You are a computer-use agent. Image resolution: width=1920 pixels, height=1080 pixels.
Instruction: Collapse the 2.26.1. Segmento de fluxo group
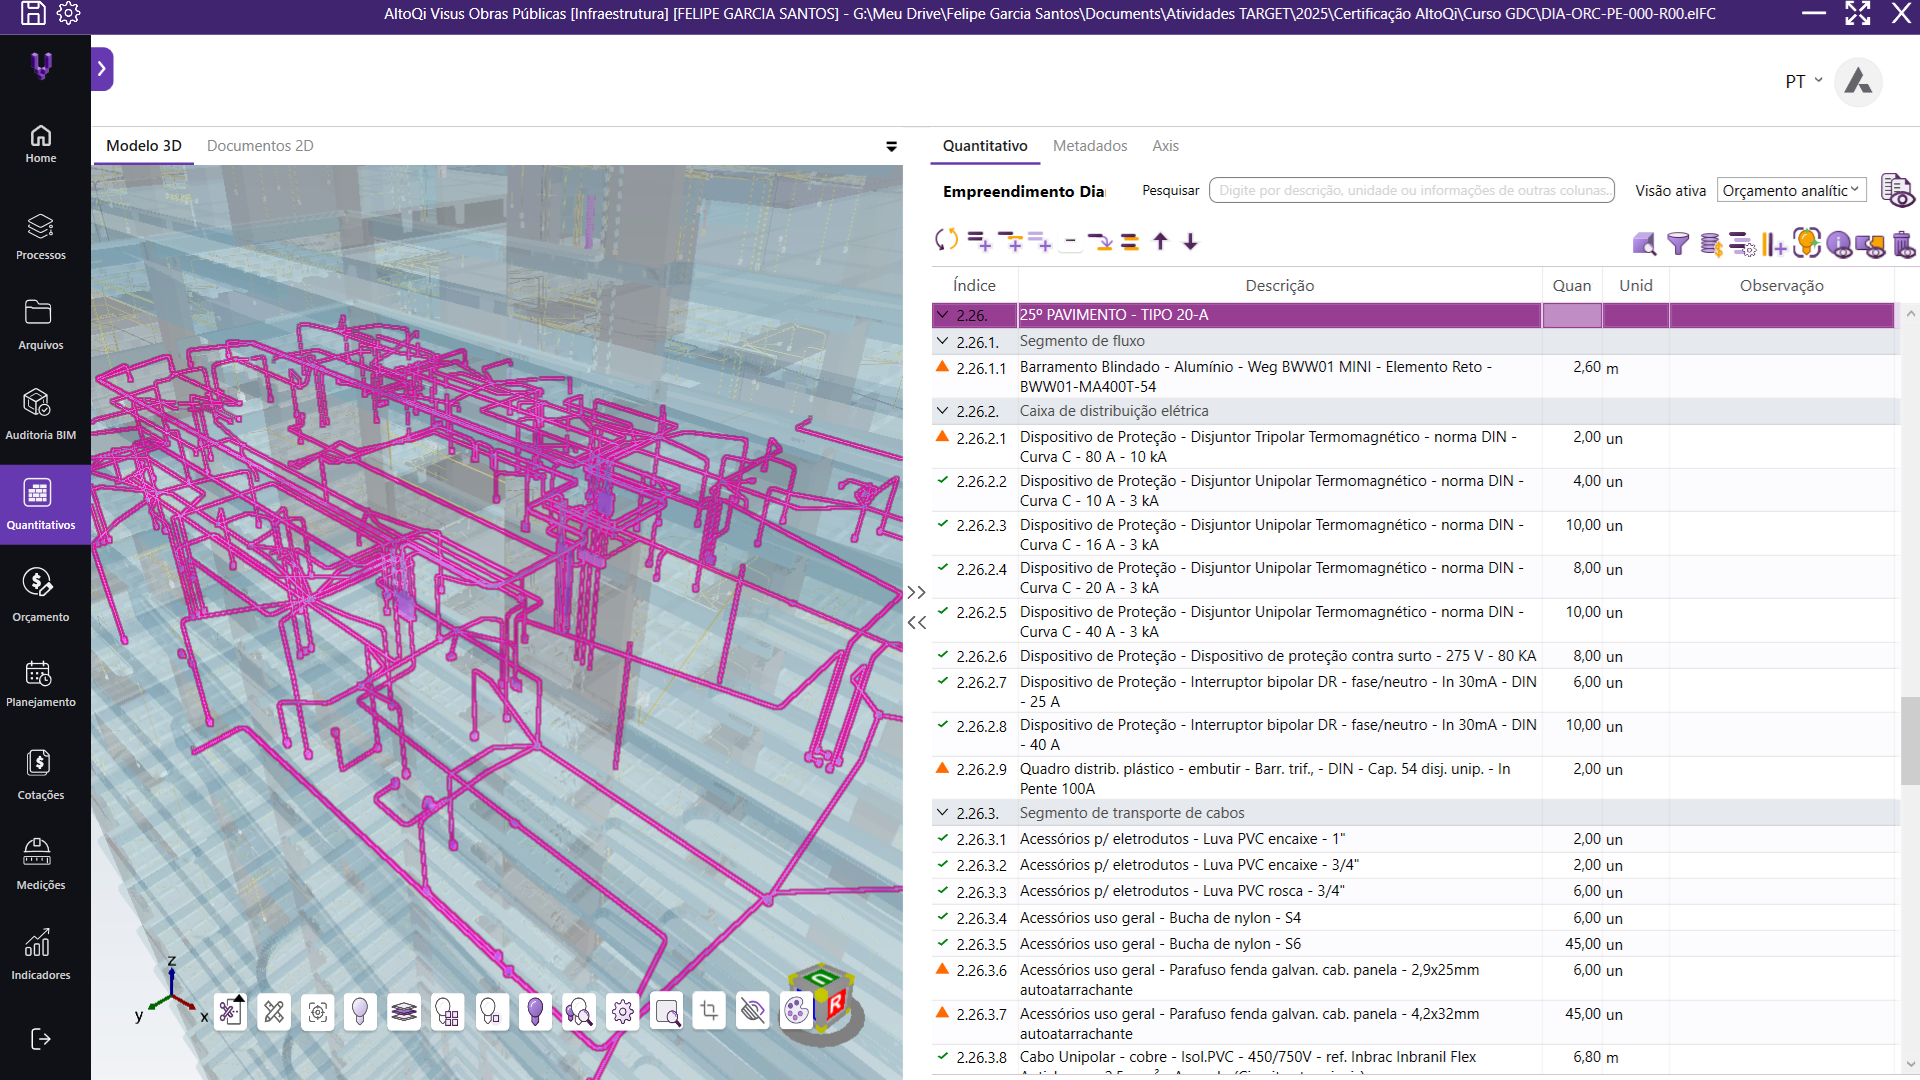point(942,341)
